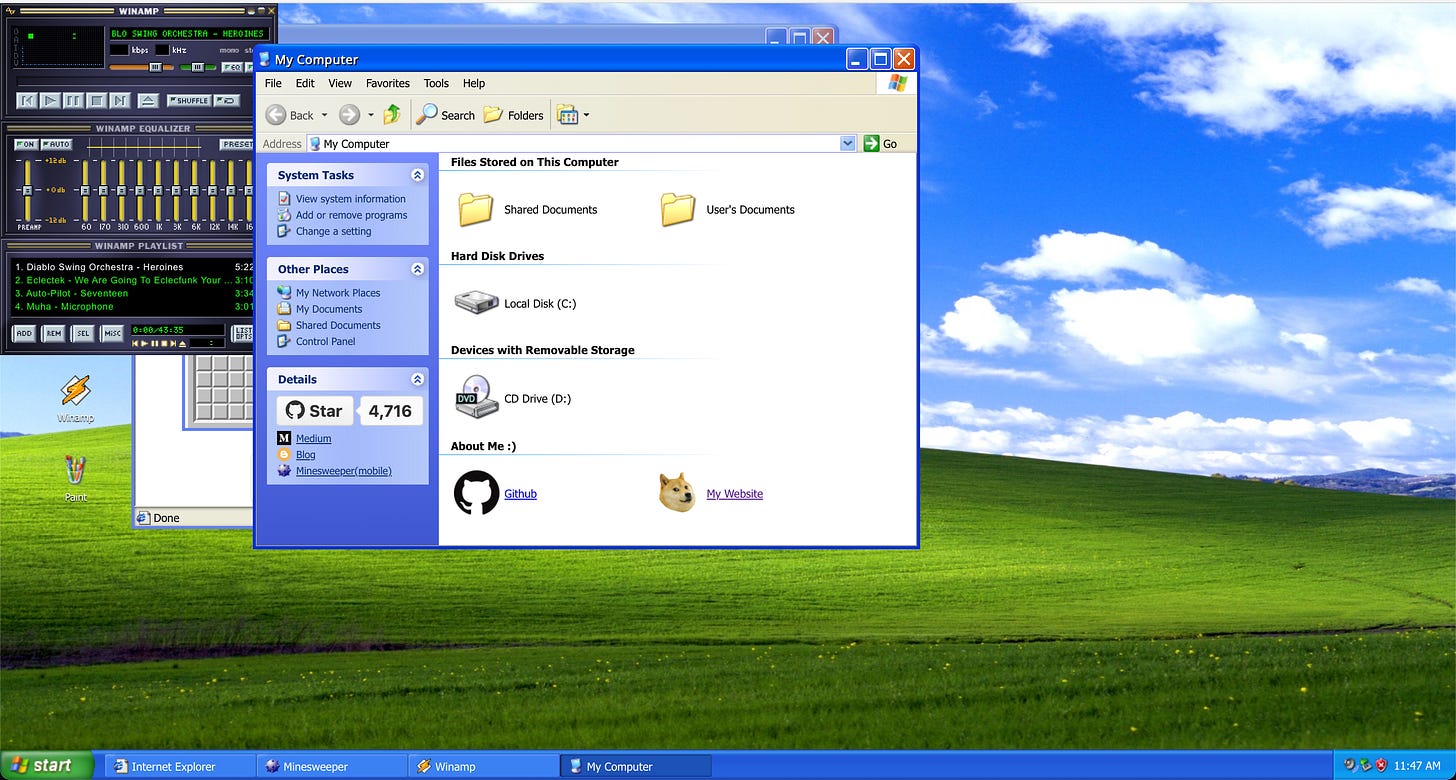
Task: Open the Tools menu
Action: (x=436, y=83)
